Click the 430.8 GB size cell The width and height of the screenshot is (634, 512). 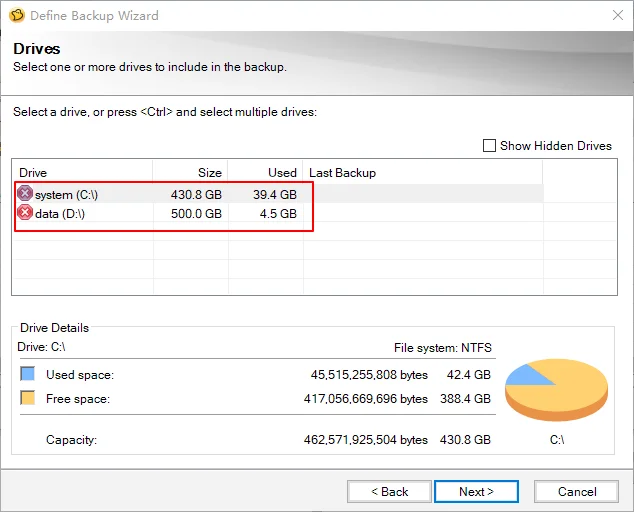click(x=196, y=195)
